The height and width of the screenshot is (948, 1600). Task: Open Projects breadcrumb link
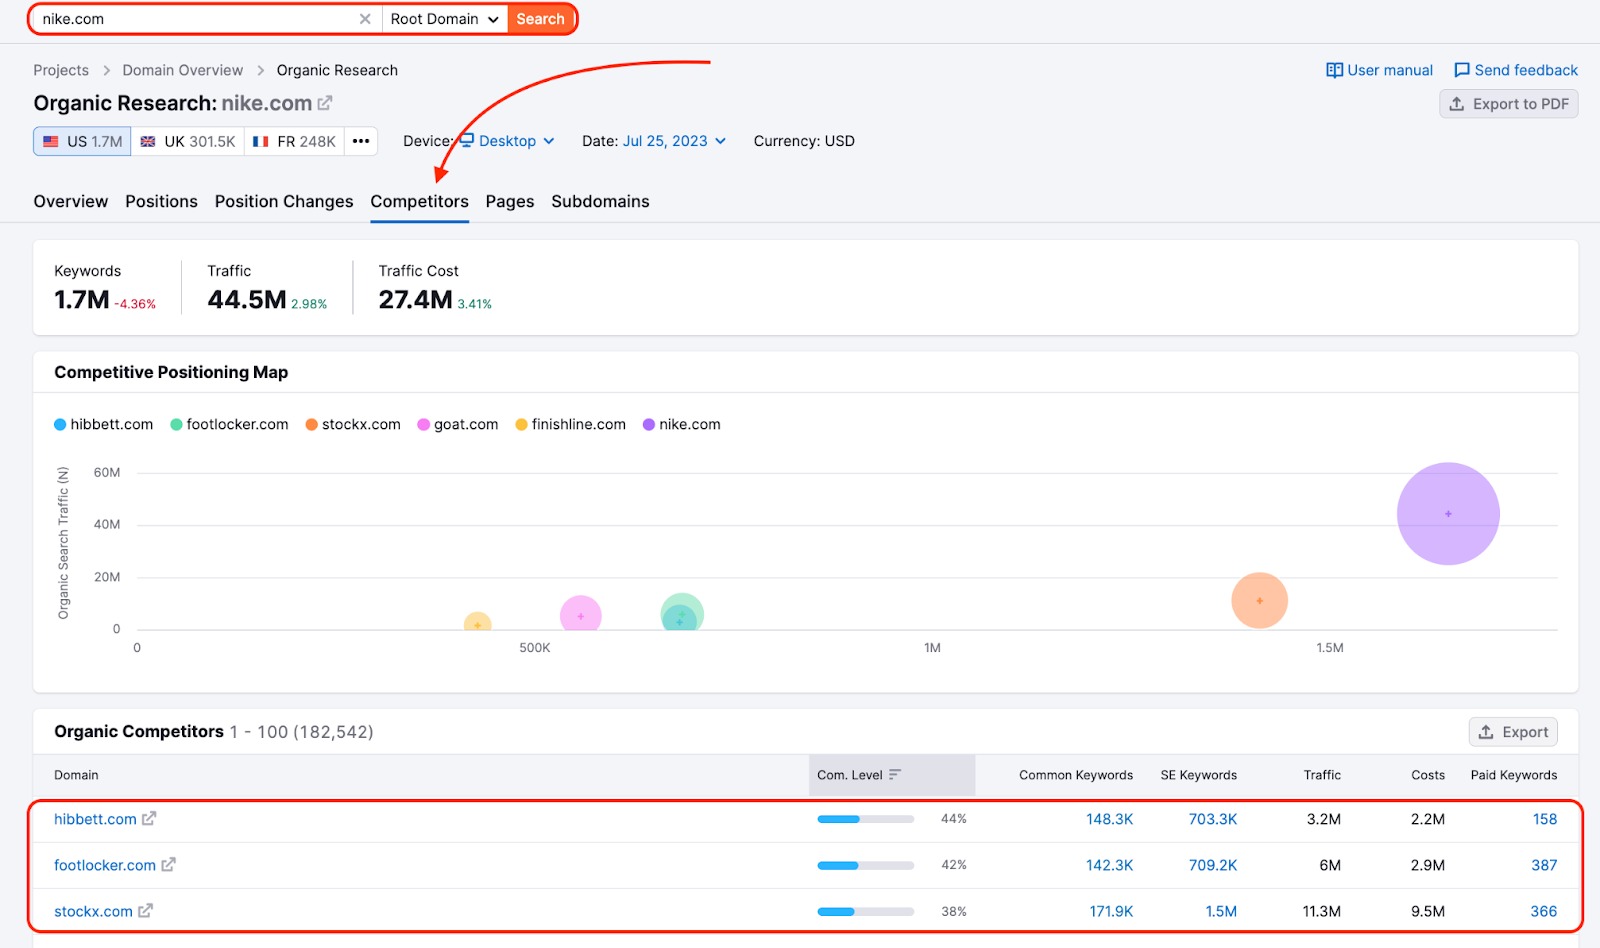point(61,70)
